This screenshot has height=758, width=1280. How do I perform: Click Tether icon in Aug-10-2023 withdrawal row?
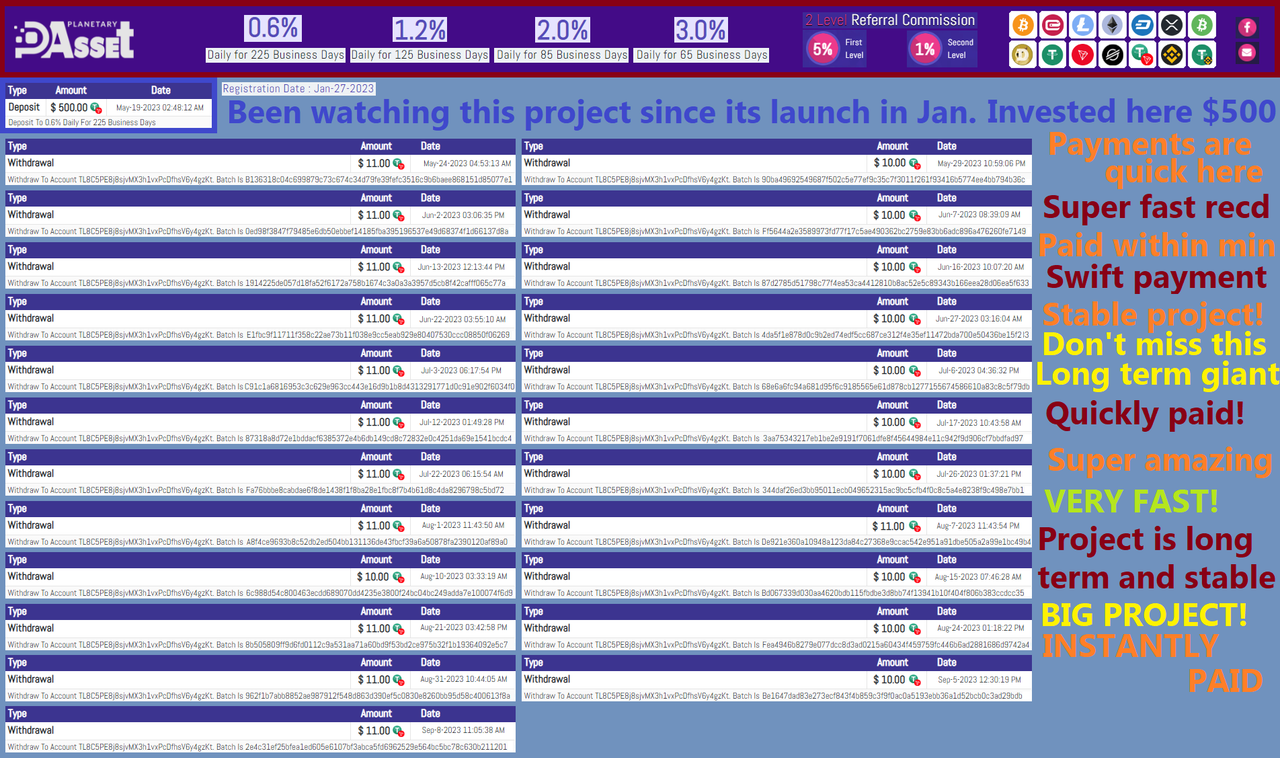[398, 577]
